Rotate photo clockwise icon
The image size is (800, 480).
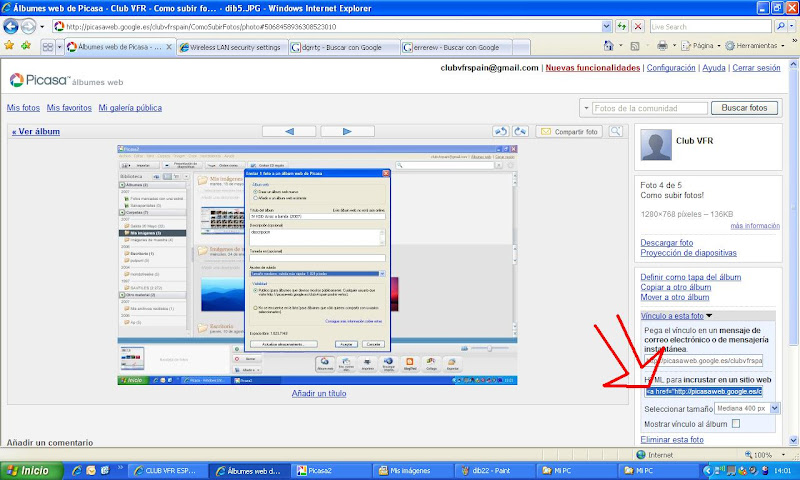[520, 131]
